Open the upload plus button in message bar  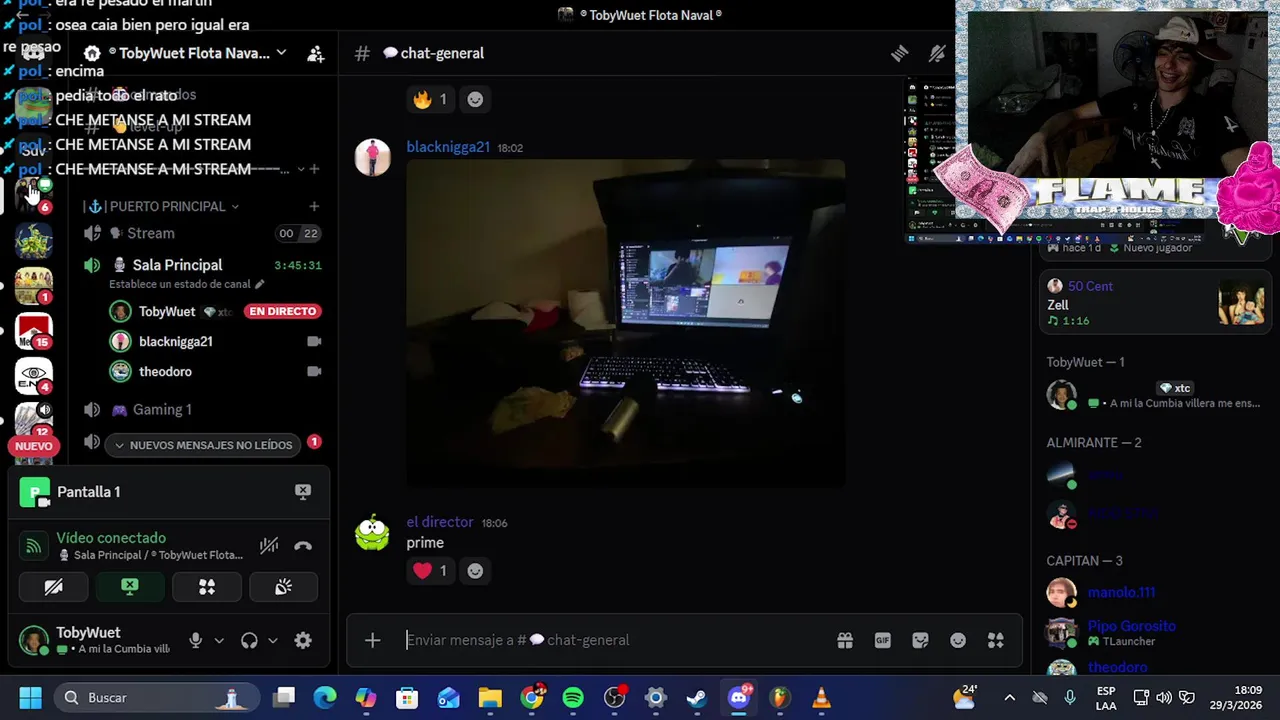coord(372,640)
